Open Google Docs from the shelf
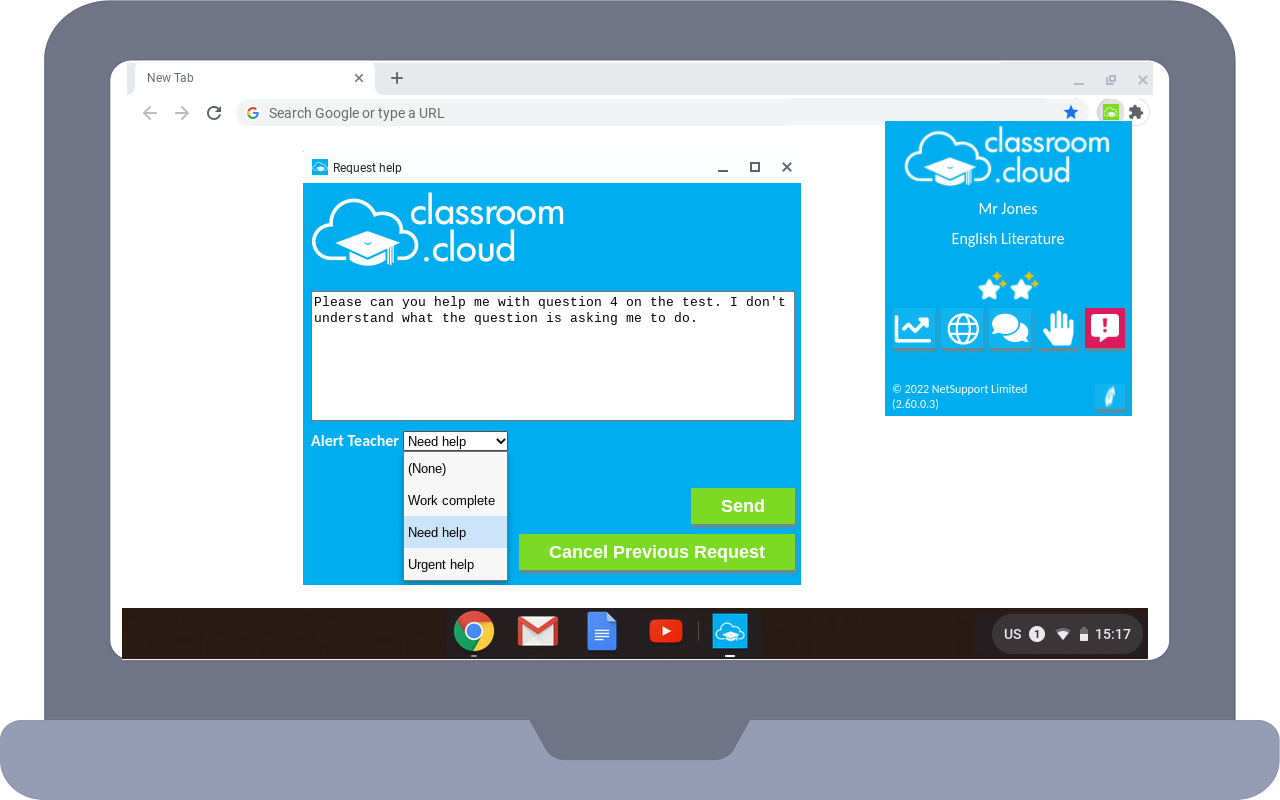Viewport: 1280px width, 800px height. (602, 631)
